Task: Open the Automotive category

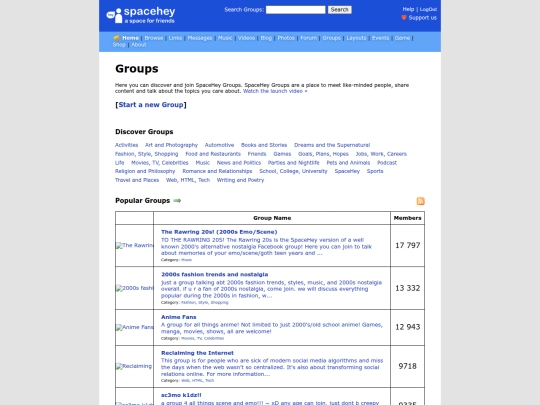Action: tap(219, 145)
